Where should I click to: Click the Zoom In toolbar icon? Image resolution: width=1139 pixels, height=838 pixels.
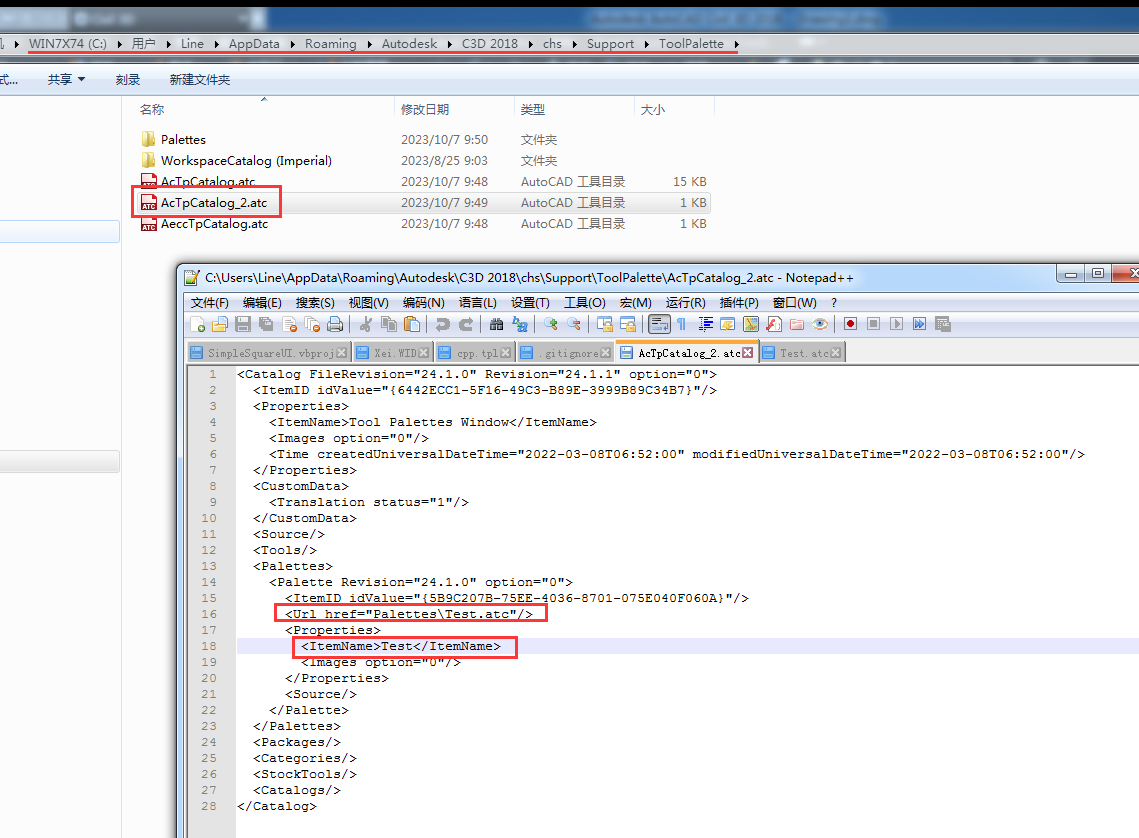pyautogui.click(x=550, y=324)
